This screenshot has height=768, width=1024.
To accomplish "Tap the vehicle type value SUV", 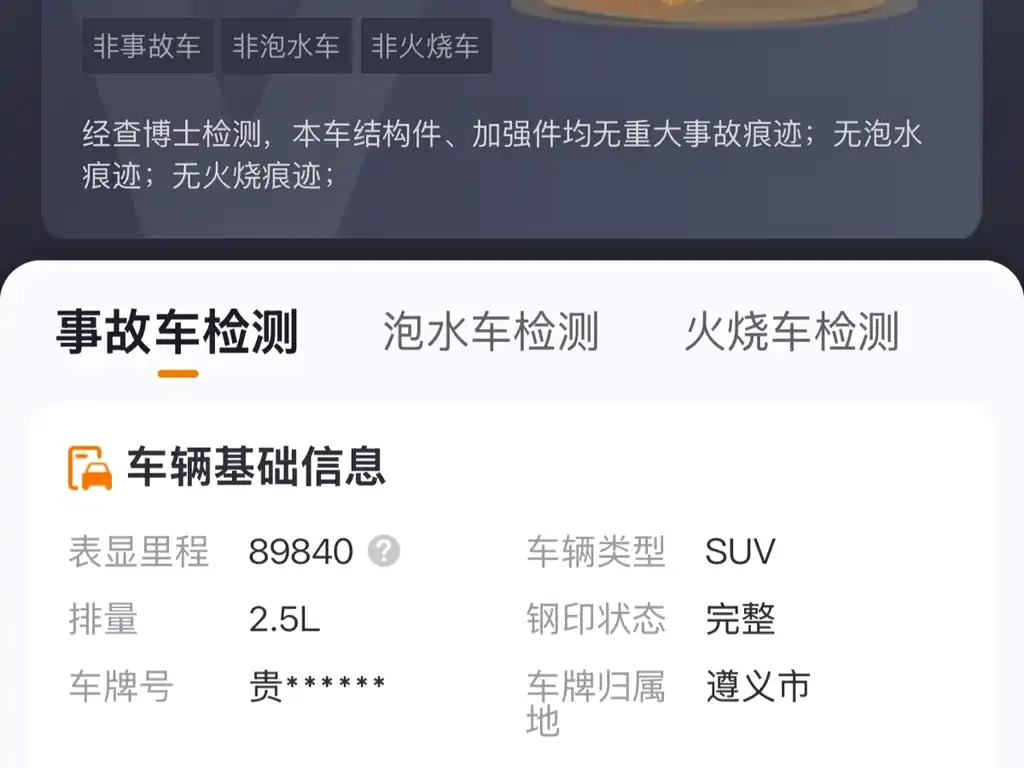I will click(x=741, y=551).
